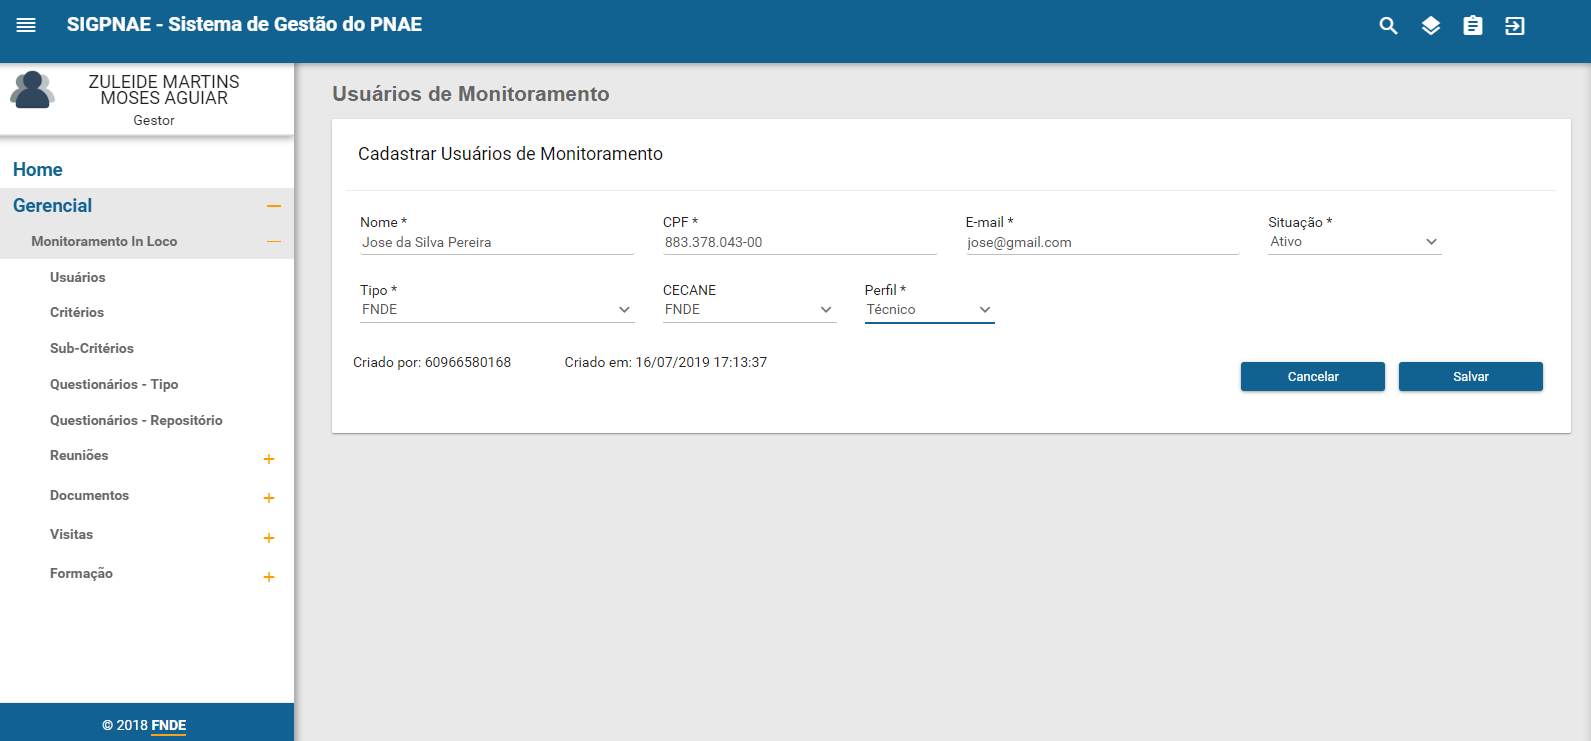The image size is (1591, 741).
Task: Open the hamburger menu icon
Action: pyautogui.click(x=26, y=25)
